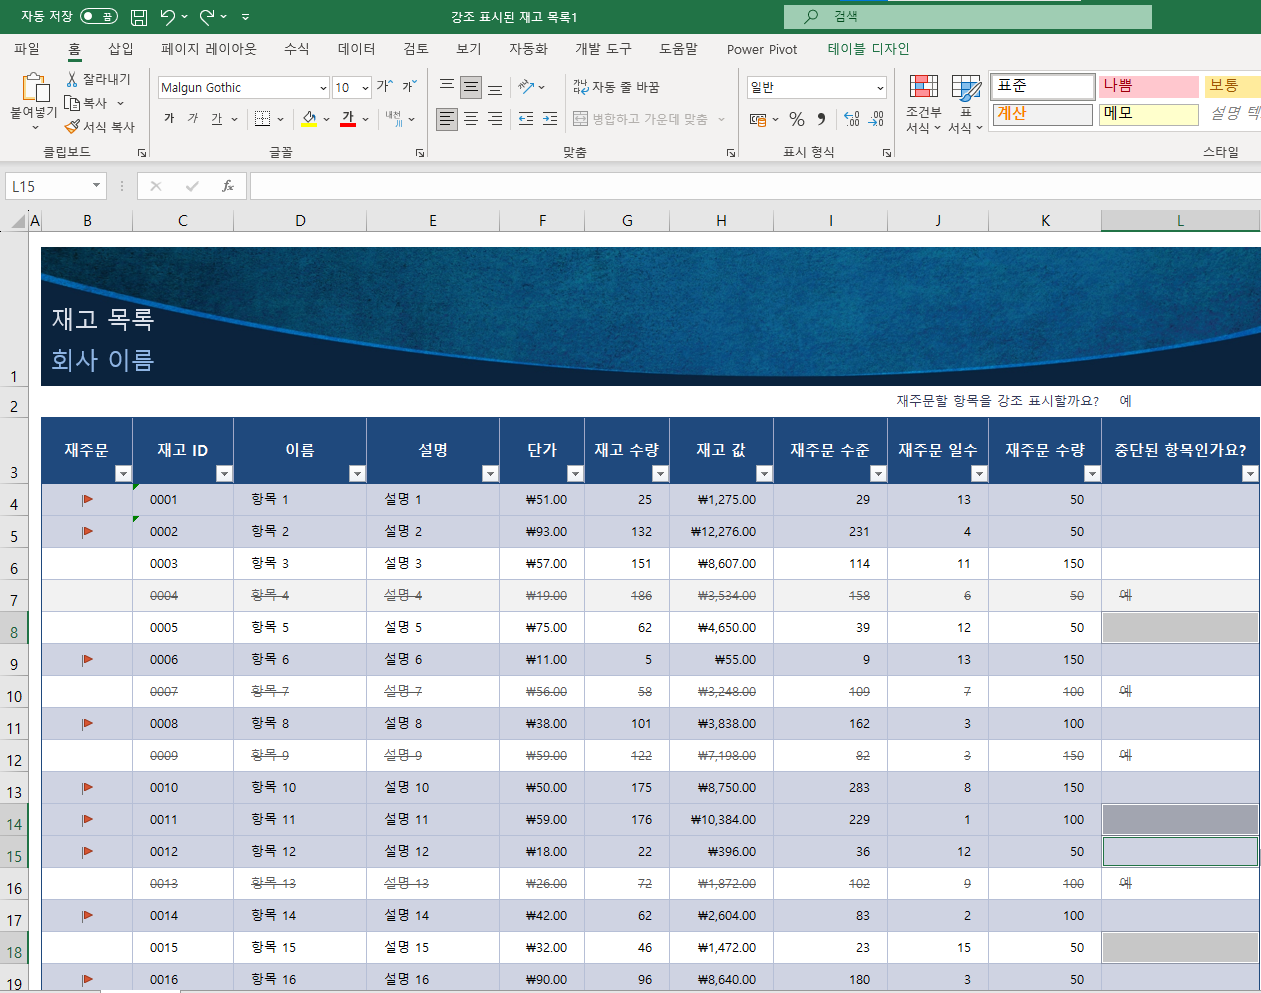This screenshot has height=993, width=1261.
Task: Toggle bold 가 formatting
Action: pos(169,119)
